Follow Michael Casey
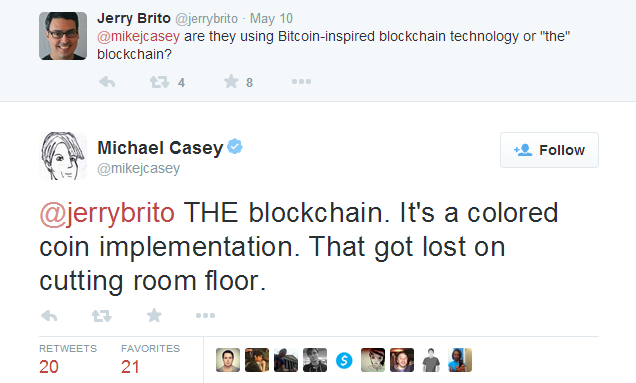The height and width of the screenshot is (383, 636). 549,150
